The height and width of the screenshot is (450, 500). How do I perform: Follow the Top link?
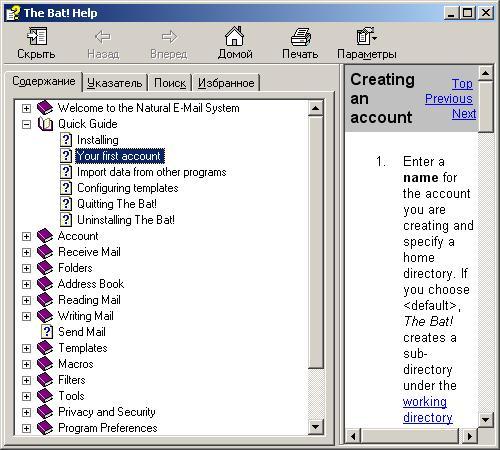(x=462, y=83)
